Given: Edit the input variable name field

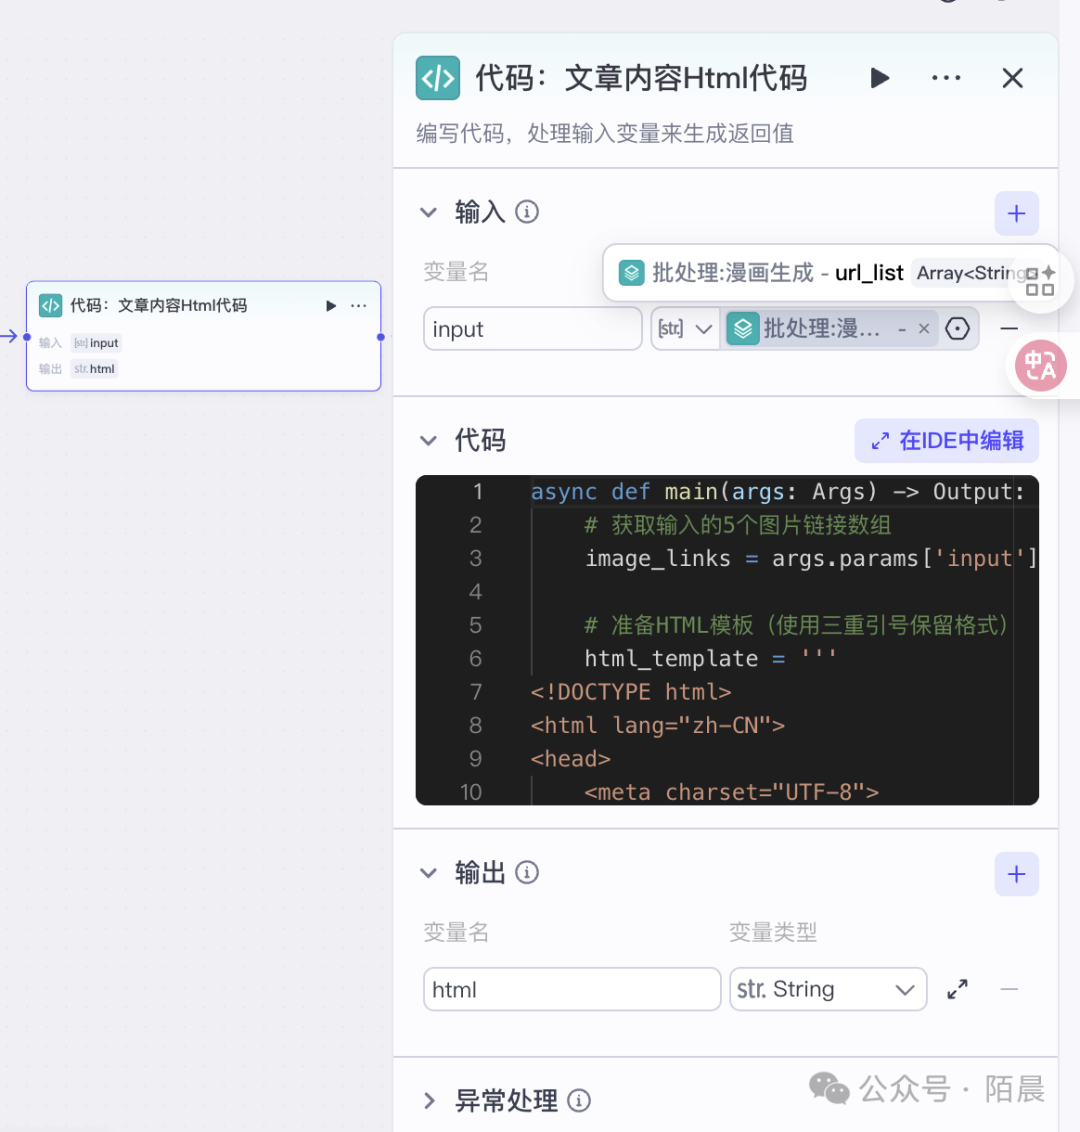Looking at the screenshot, I should click(533, 329).
